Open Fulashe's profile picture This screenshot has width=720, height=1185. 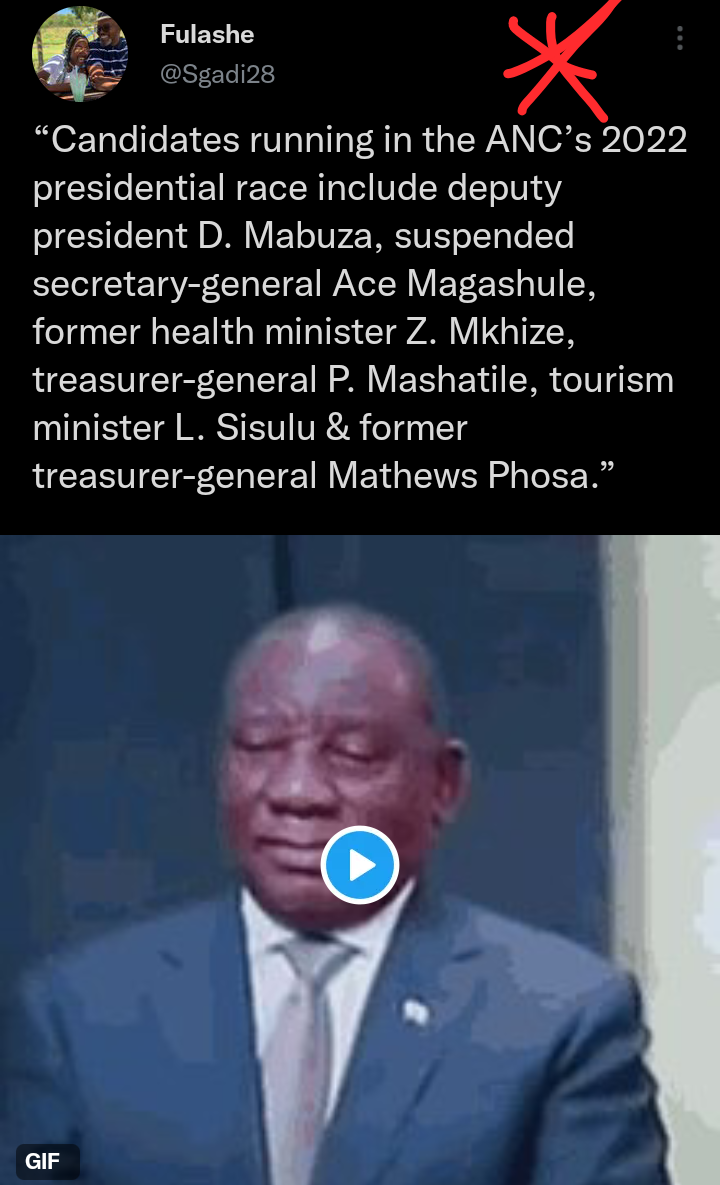coord(80,54)
